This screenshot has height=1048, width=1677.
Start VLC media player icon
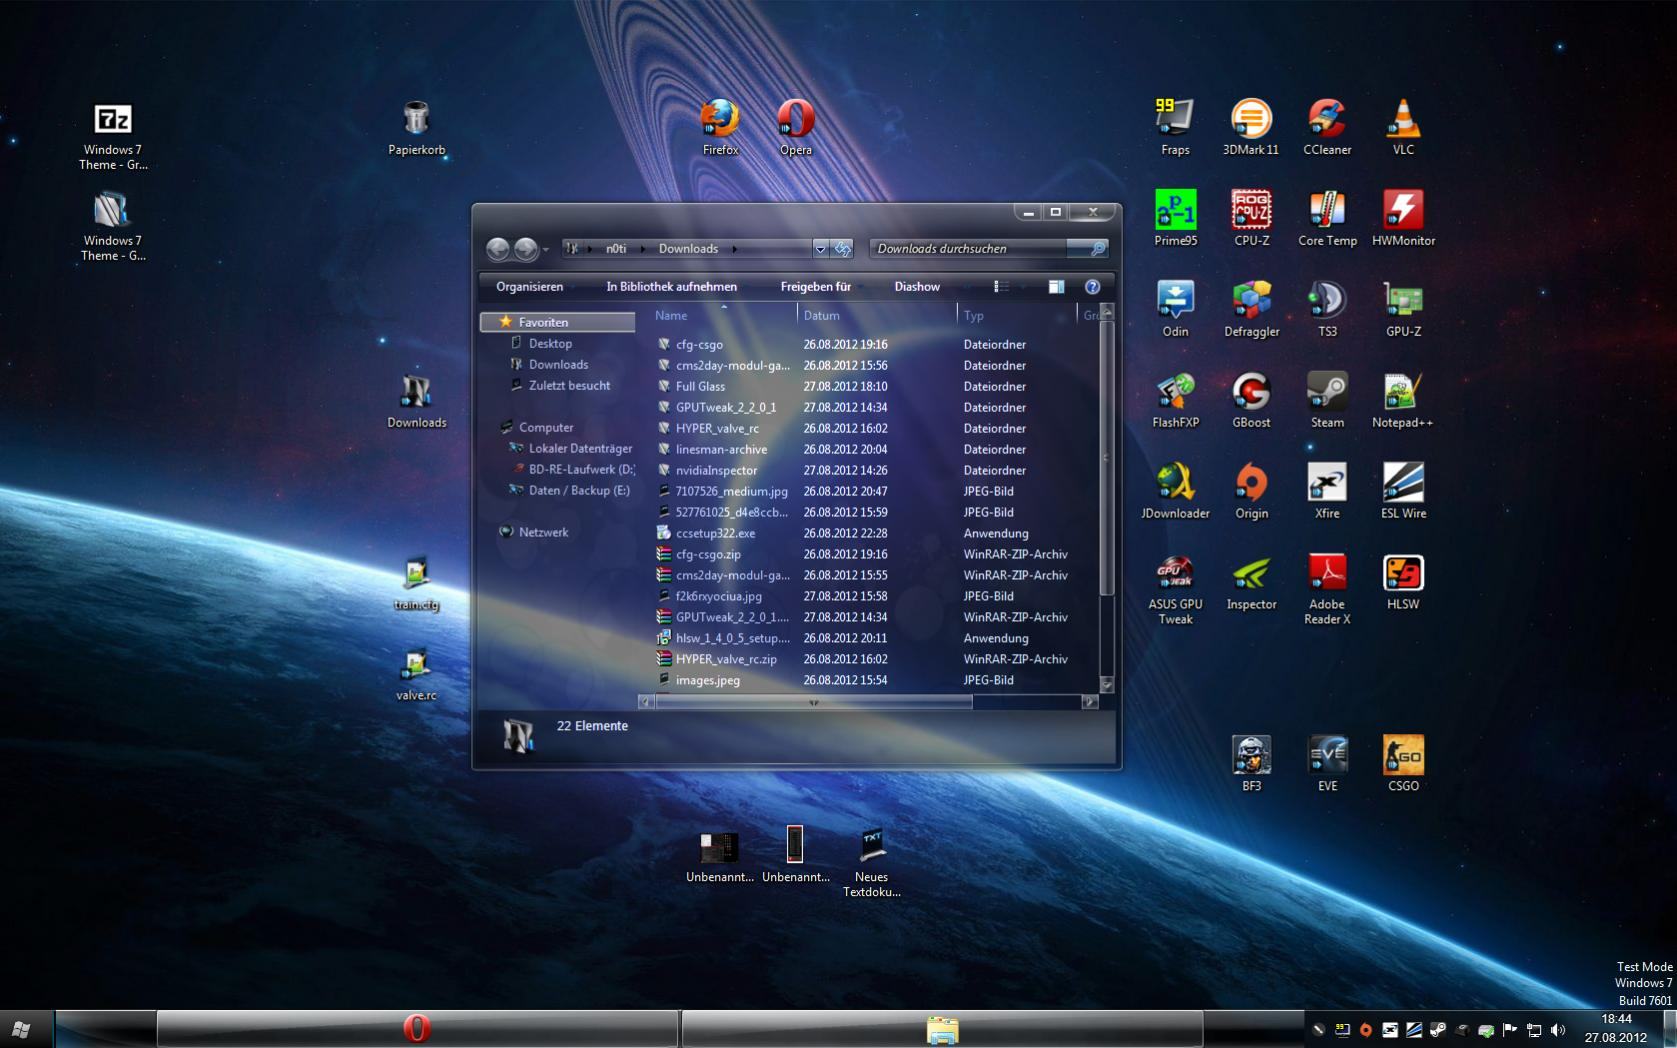point(1403,127)
